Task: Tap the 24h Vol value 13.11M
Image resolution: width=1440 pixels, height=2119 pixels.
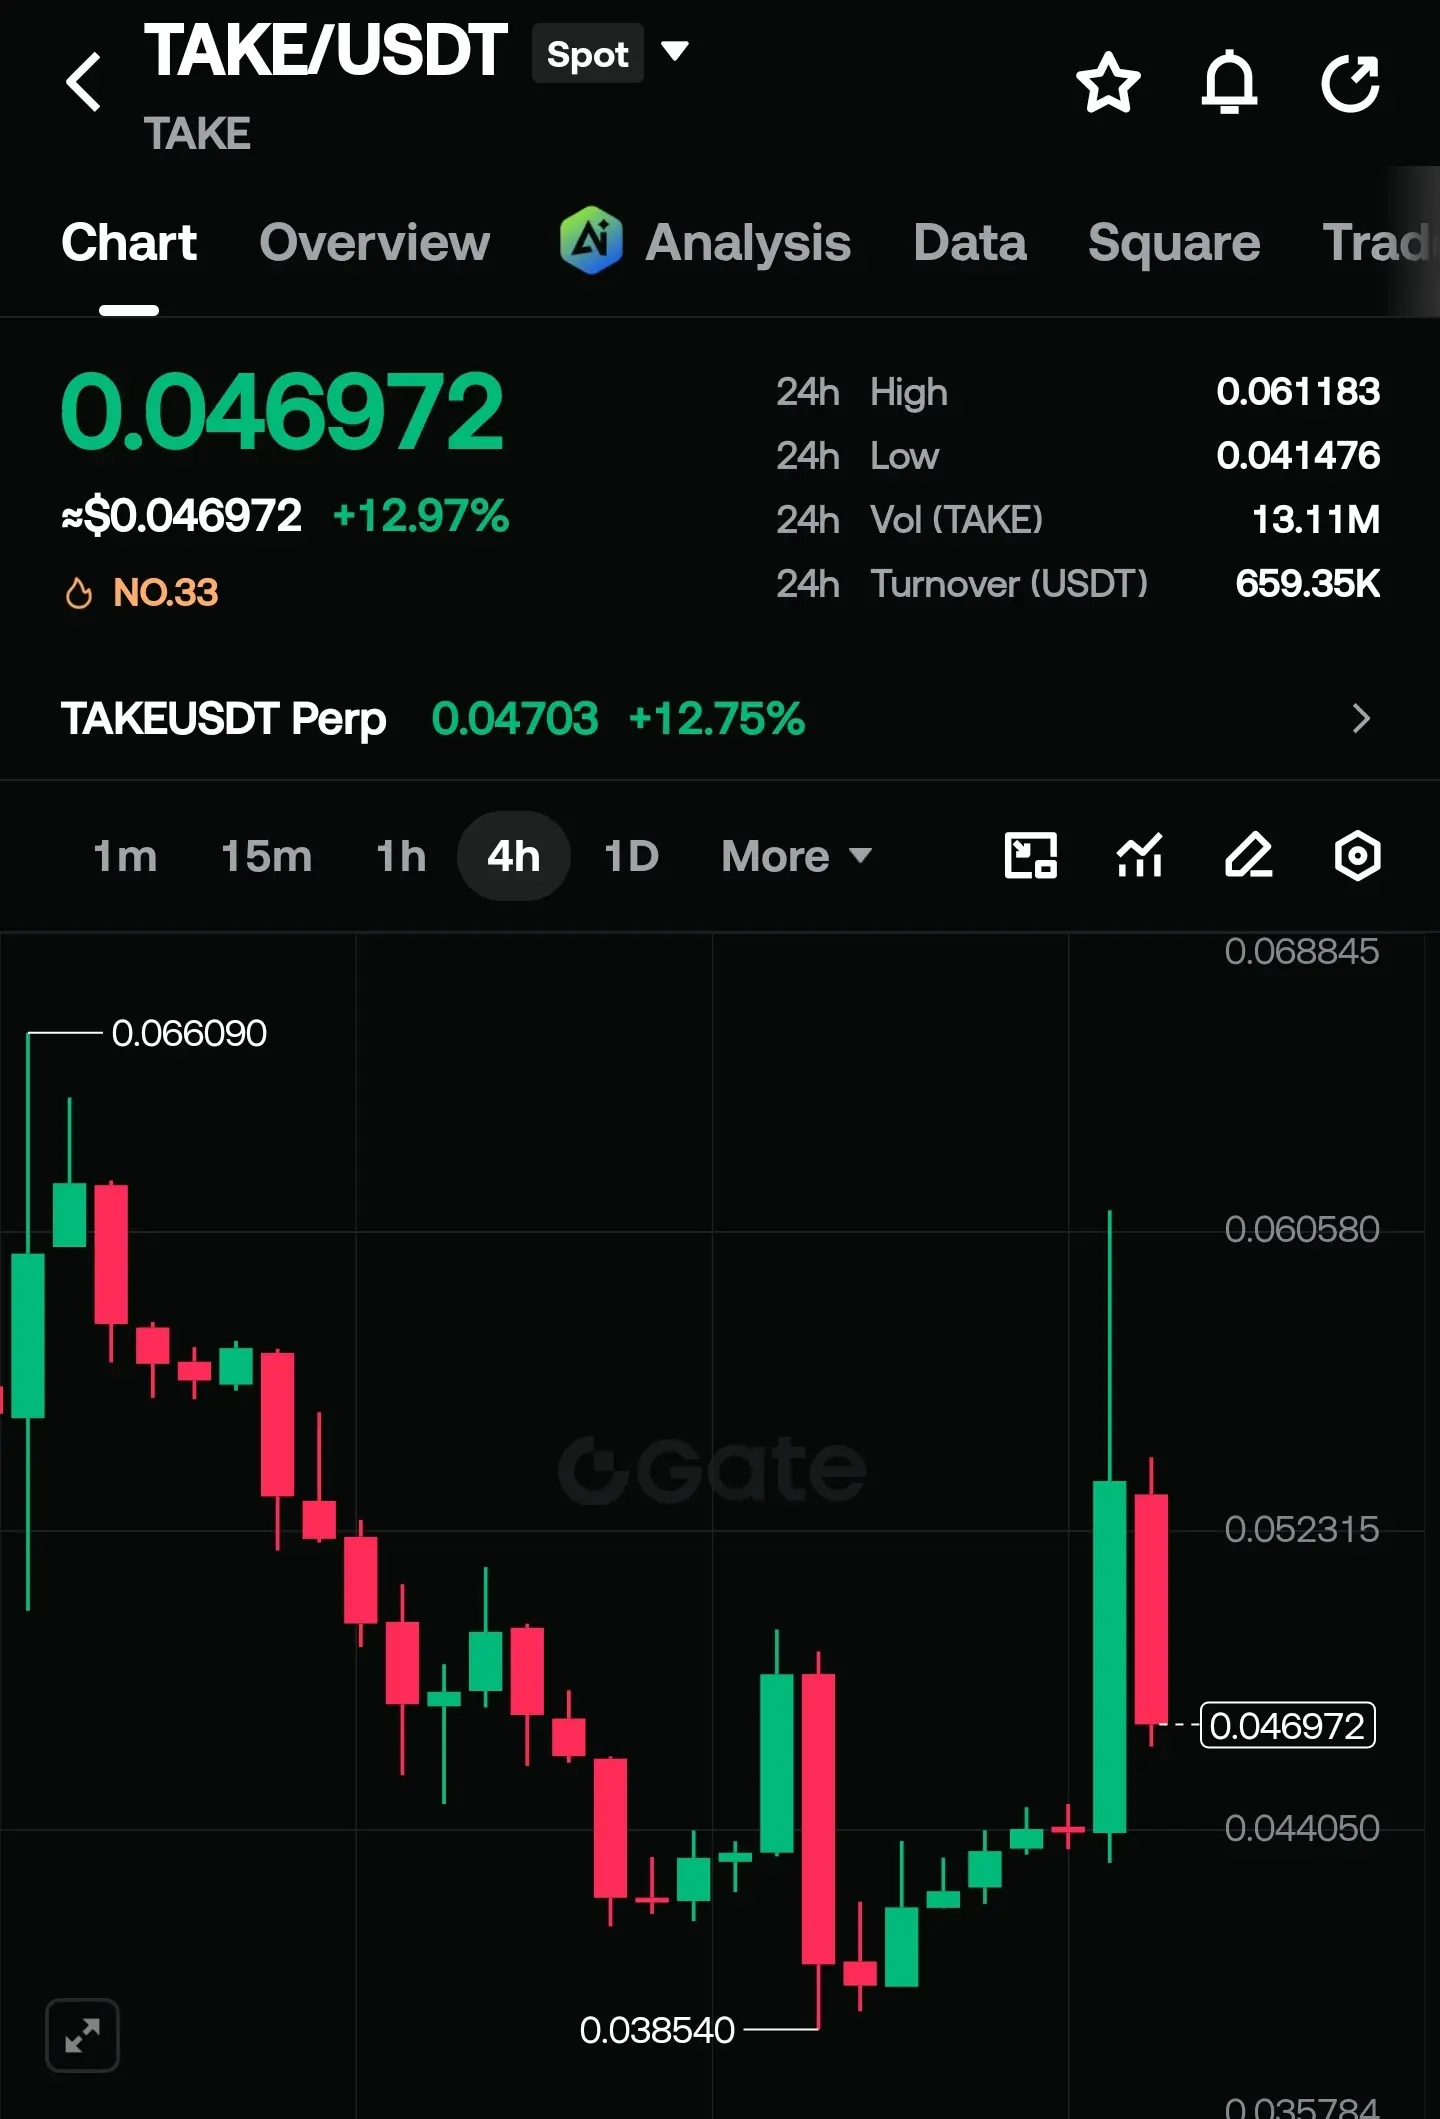Action: [1316, 520]
